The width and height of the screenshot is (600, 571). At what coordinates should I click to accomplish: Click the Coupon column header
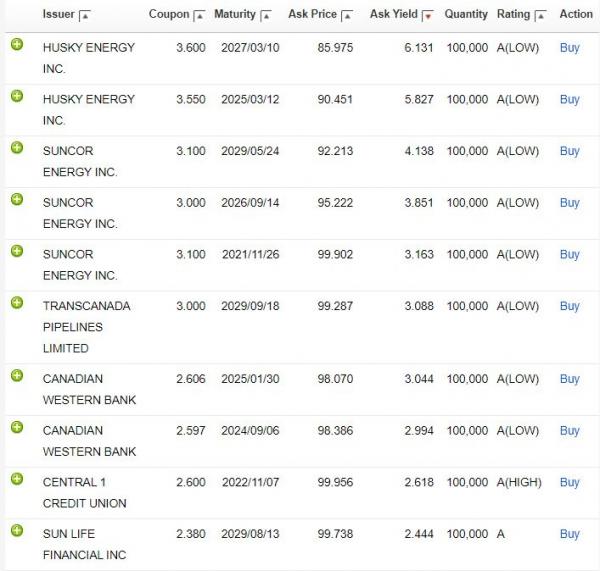click(x=169, y=14)
